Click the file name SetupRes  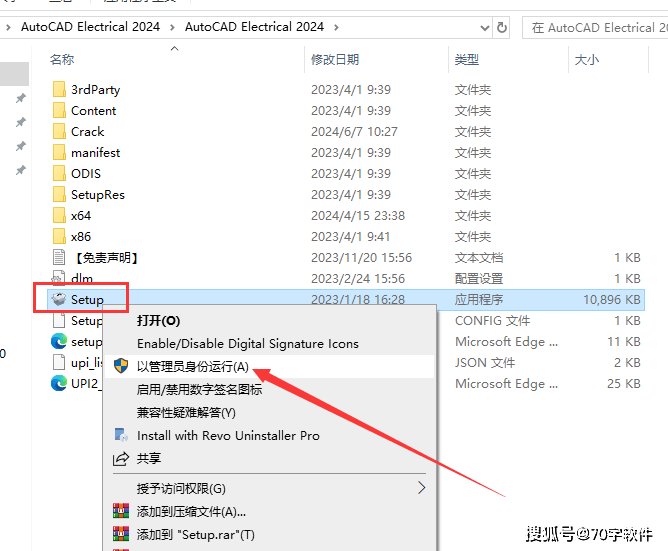98,195
